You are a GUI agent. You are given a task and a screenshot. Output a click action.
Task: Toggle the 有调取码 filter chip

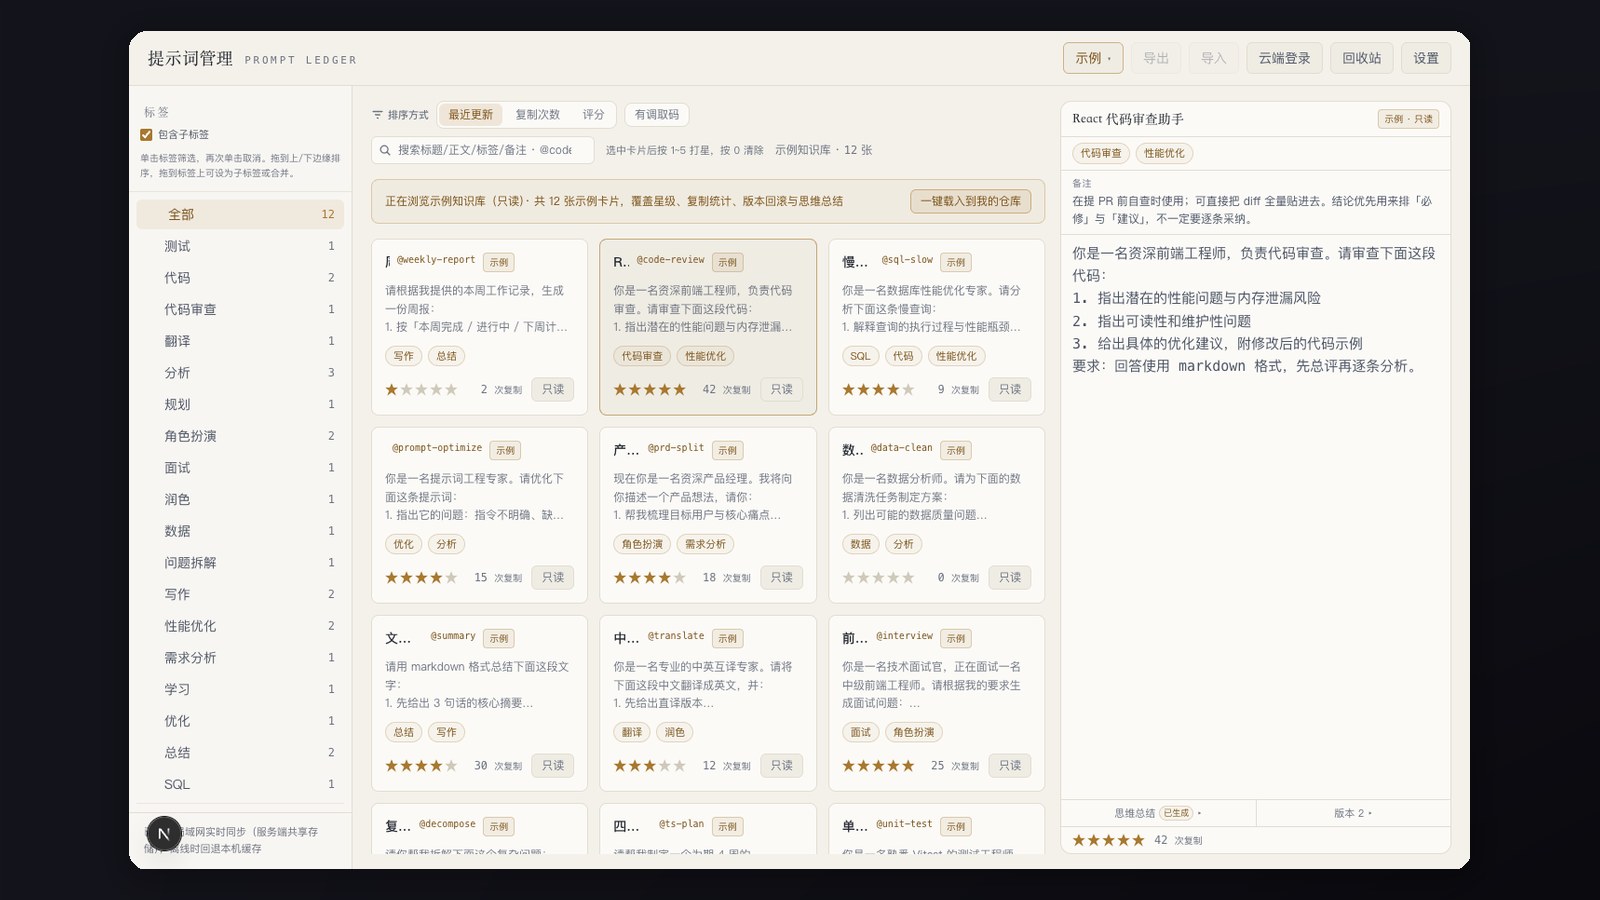(657, 115)
